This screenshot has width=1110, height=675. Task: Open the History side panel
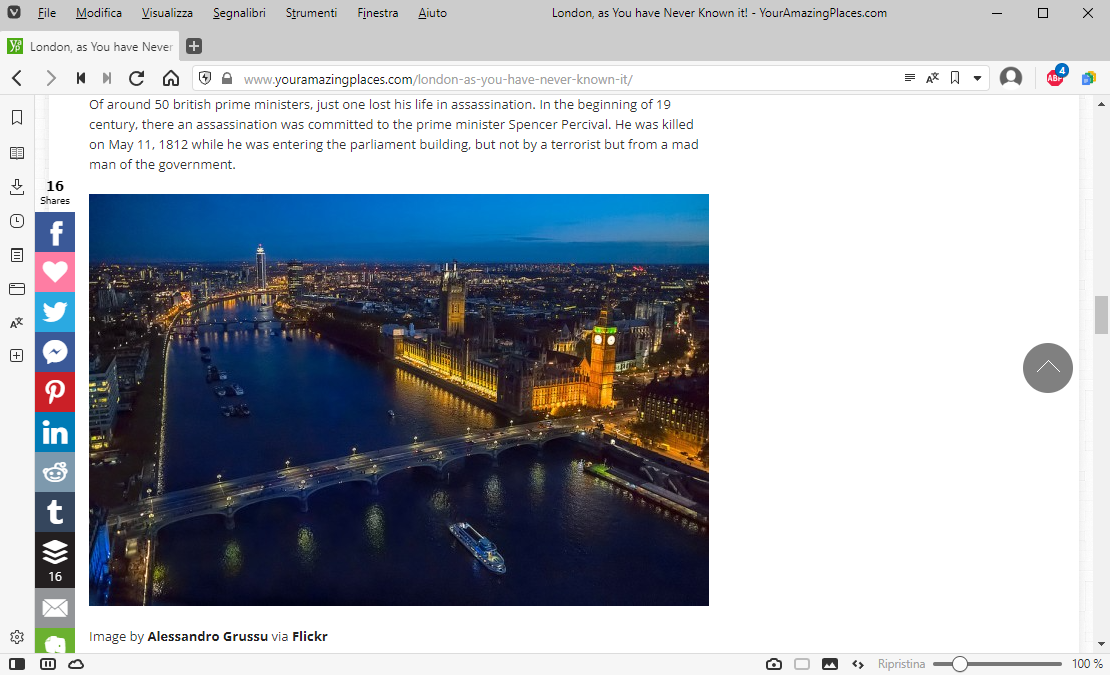click(x=17, y=221)
